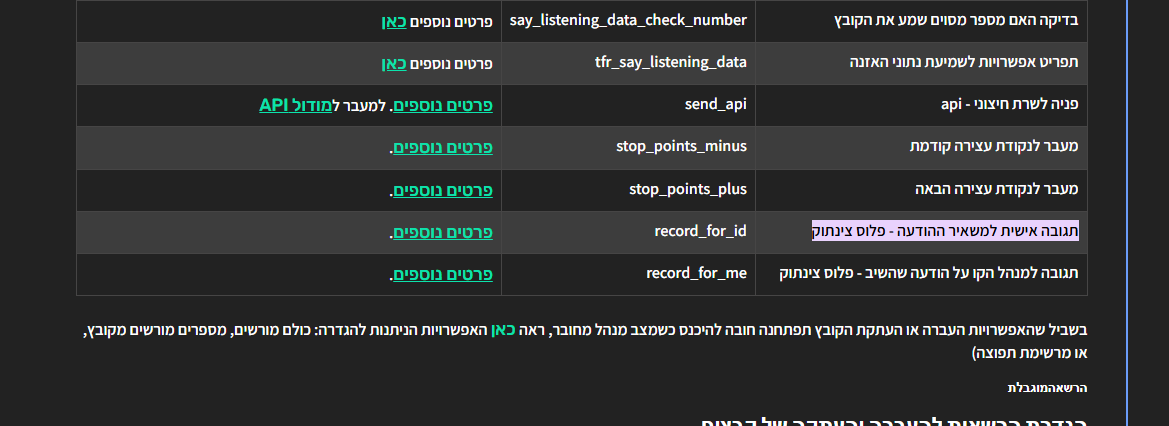The width and height of the screenshot is (1169, 426).
Task: Open the פרטים נוספים link for stop_points_minus
Action: coord(443,147)
